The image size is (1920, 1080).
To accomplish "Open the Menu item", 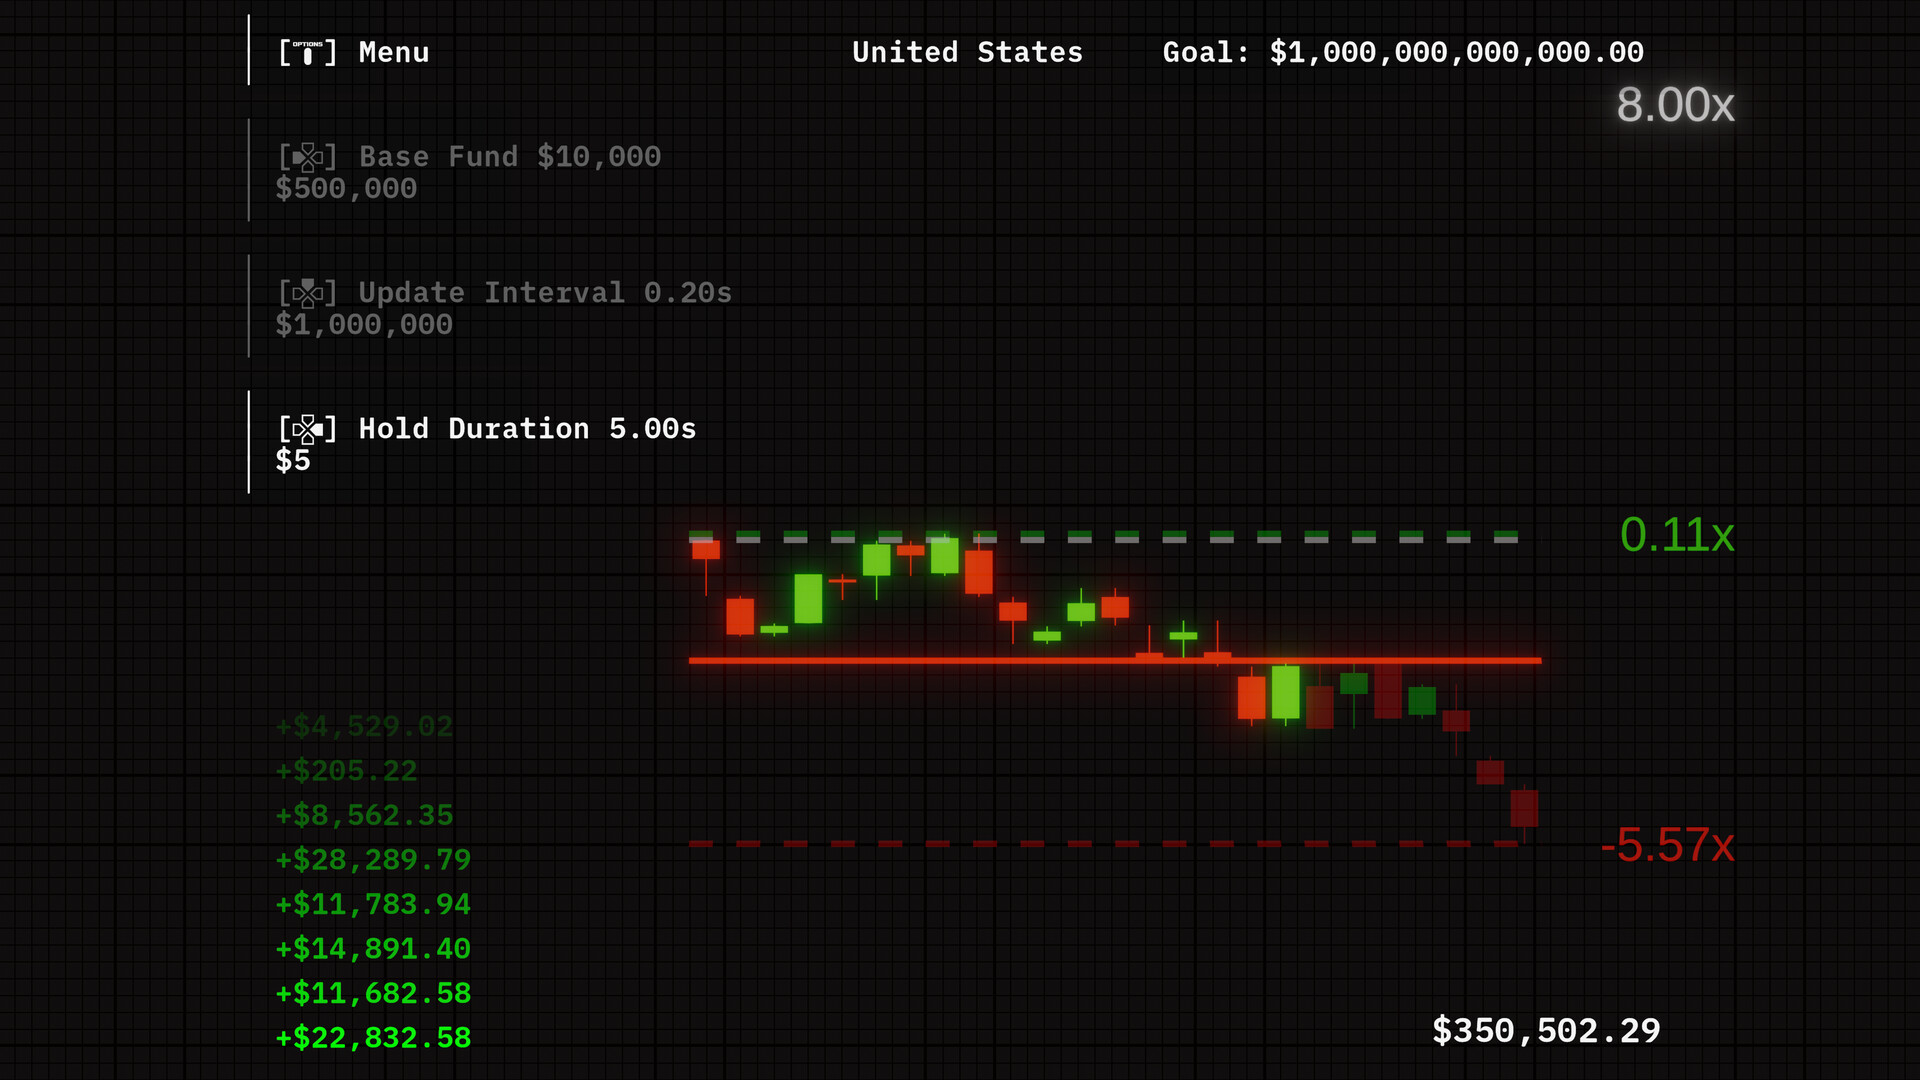I will pos(393,52).
